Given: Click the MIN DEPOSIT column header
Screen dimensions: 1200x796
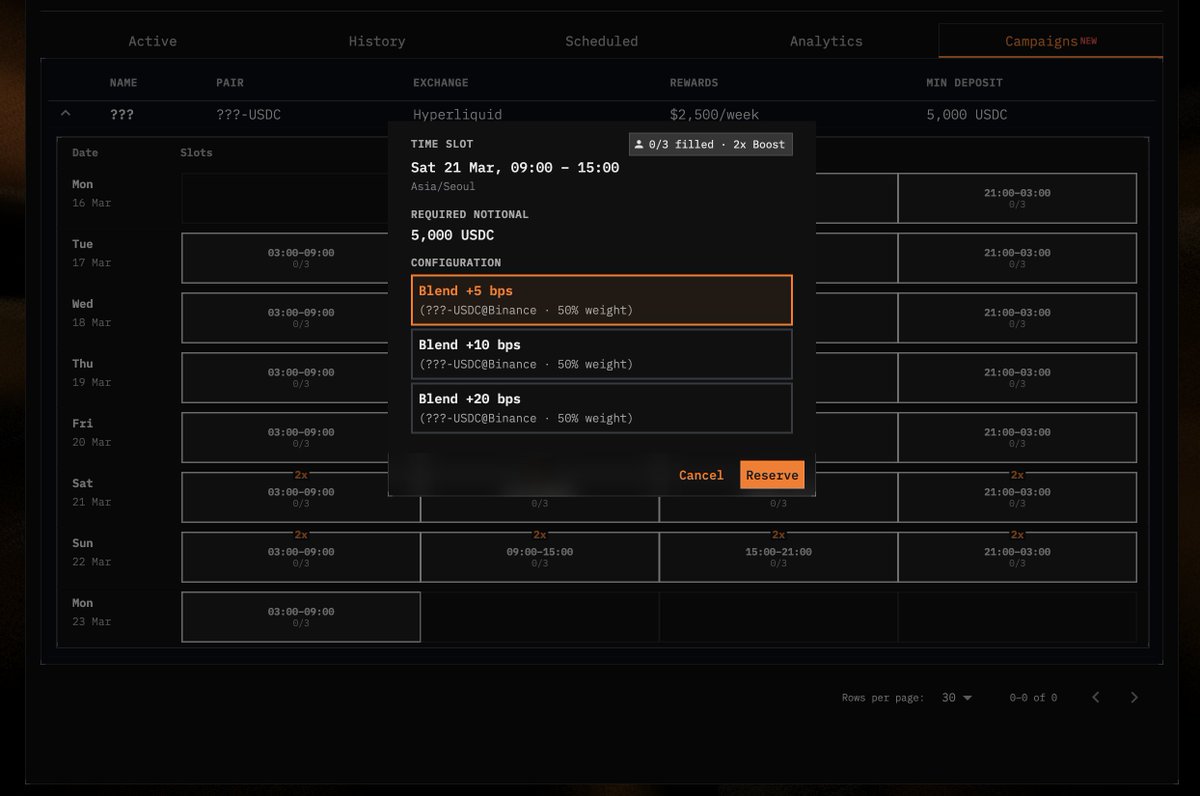Looking at the screenshot, I should 965,83.
